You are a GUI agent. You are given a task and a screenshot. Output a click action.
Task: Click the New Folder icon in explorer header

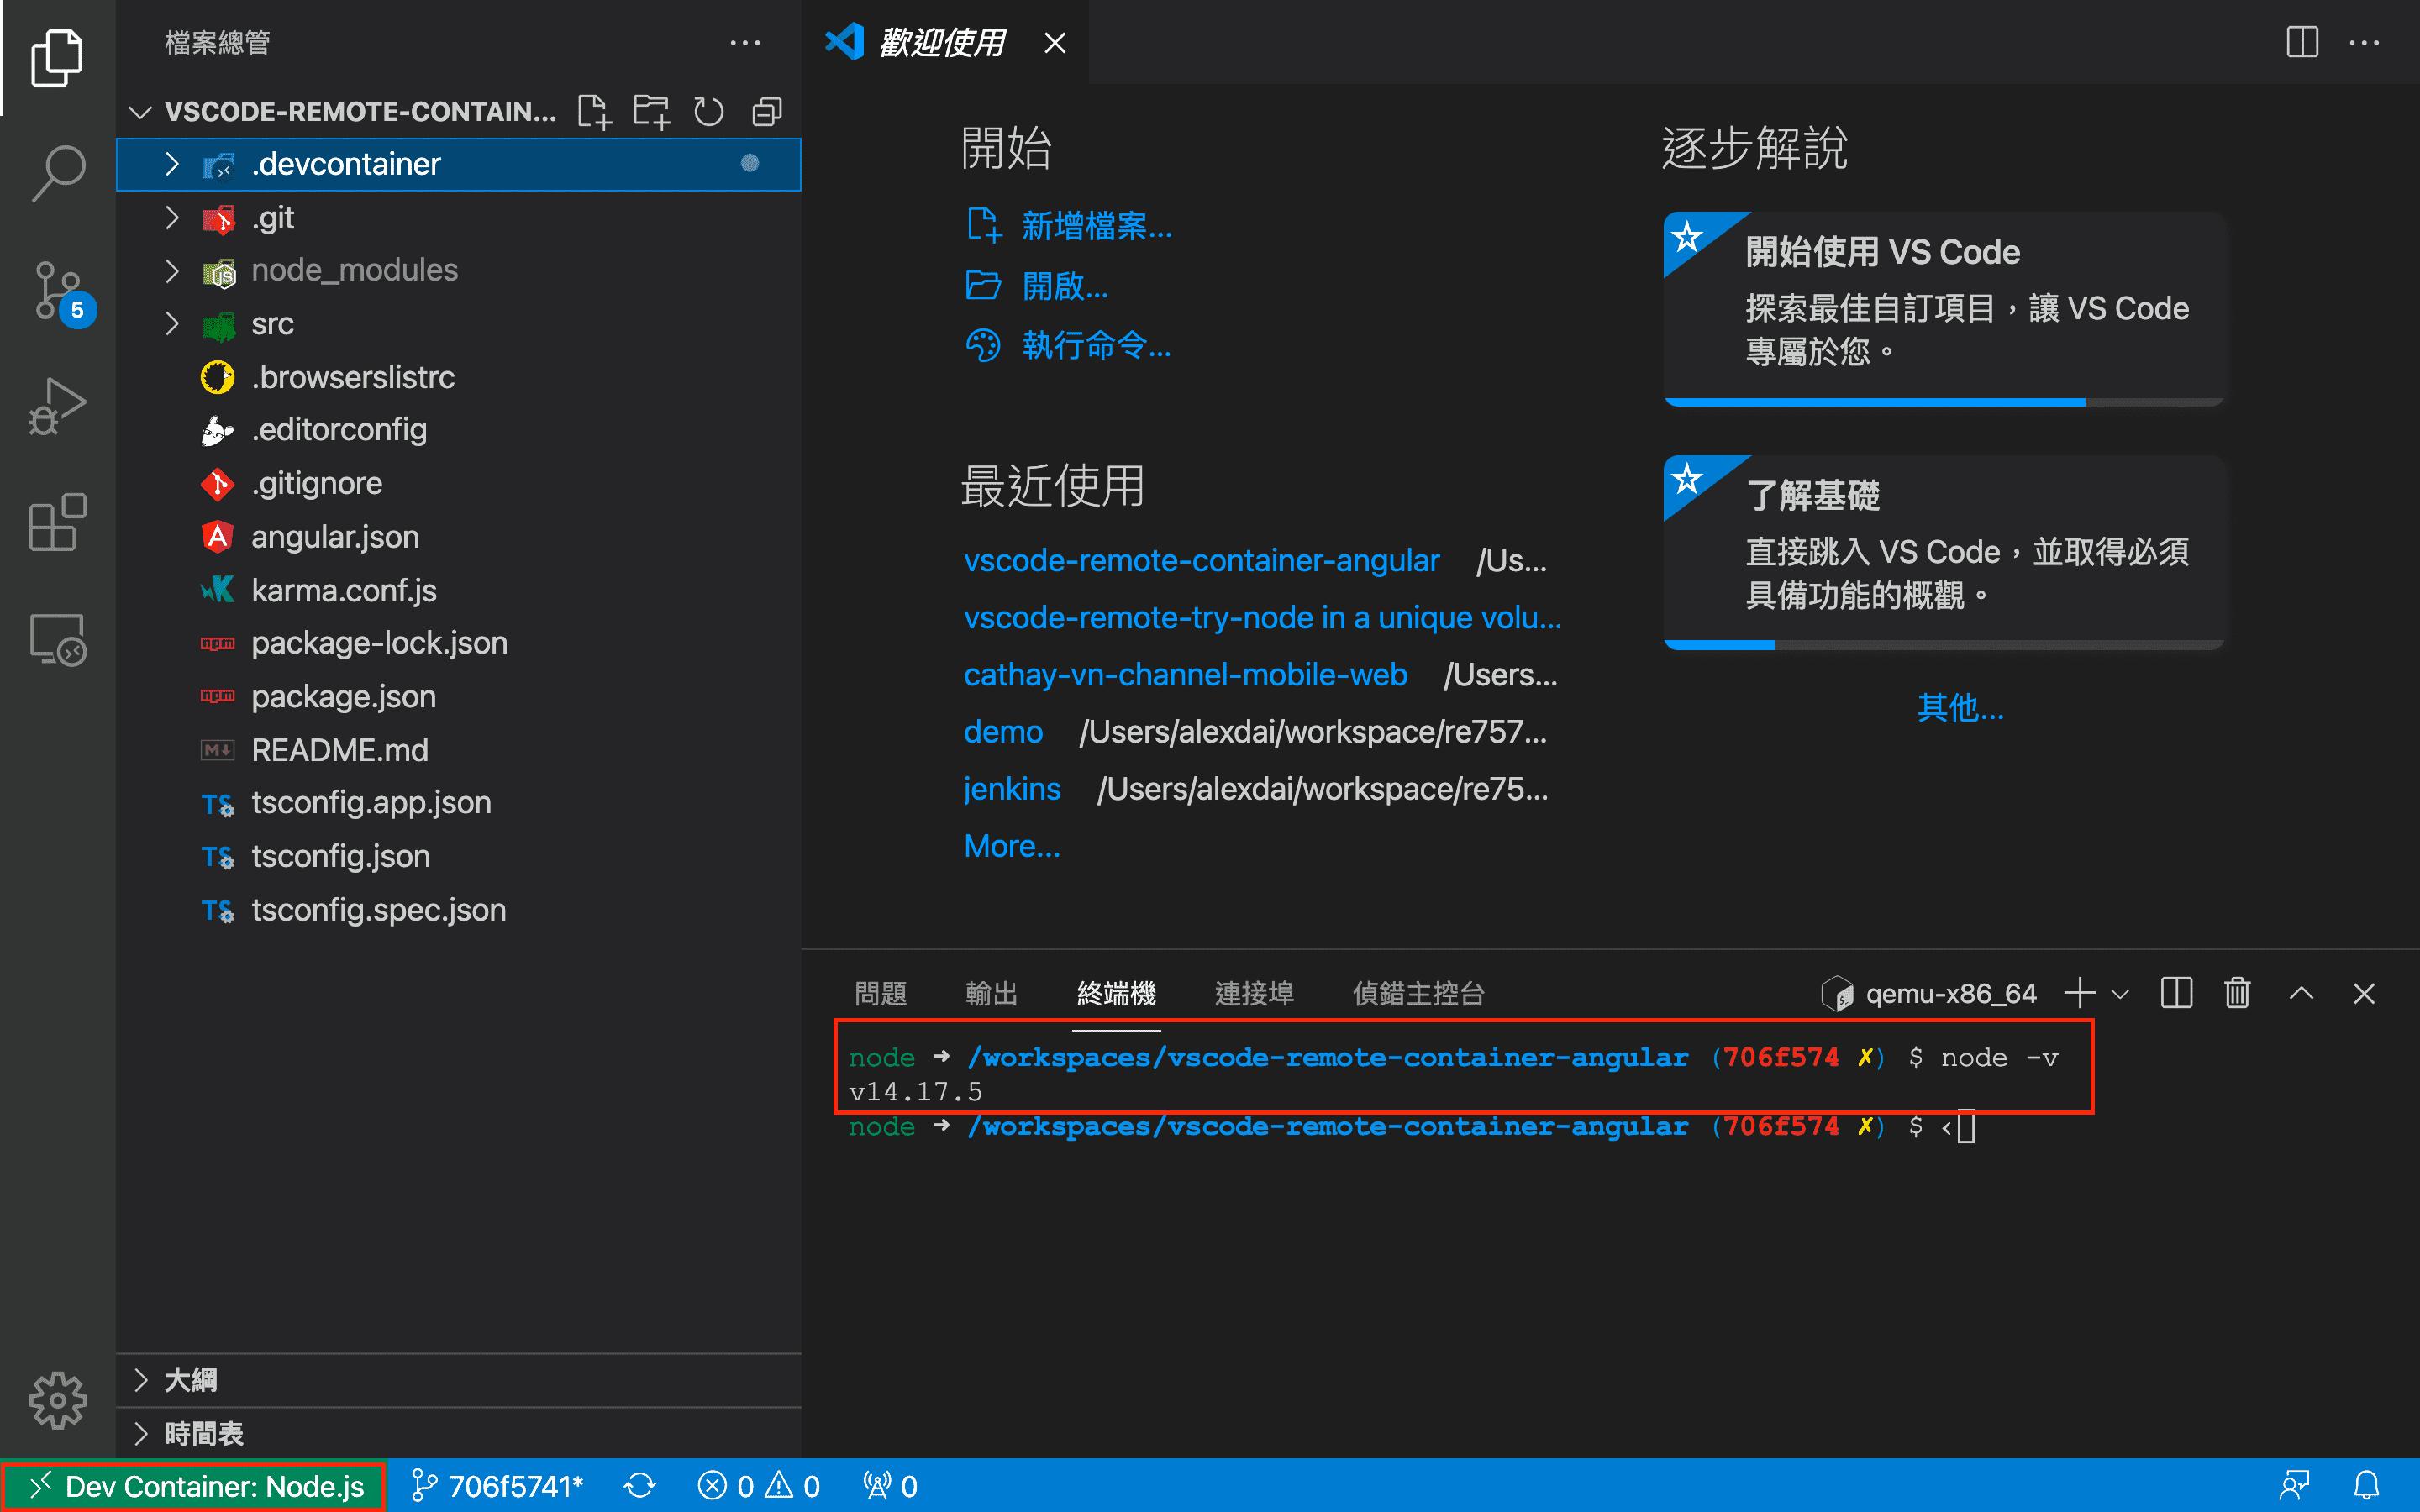(x=651, y=111)
